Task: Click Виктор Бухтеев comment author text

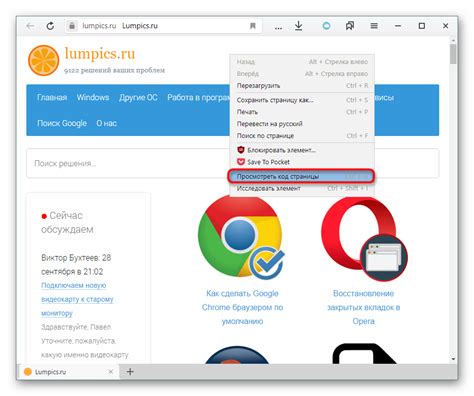Action: tap(70, 258)
